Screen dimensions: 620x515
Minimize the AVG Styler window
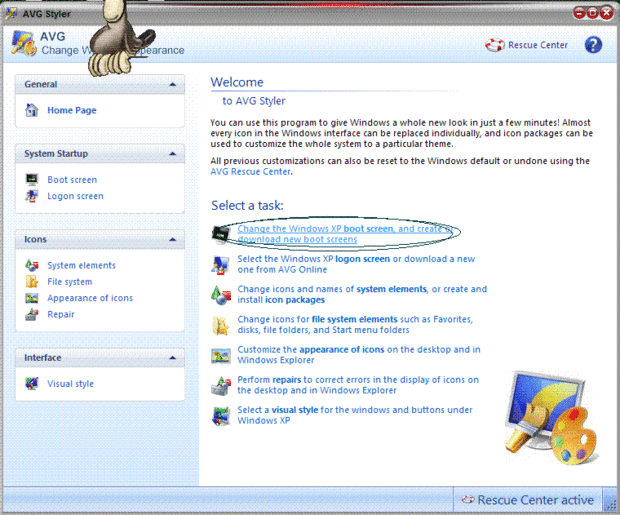[x=579, y=13]
